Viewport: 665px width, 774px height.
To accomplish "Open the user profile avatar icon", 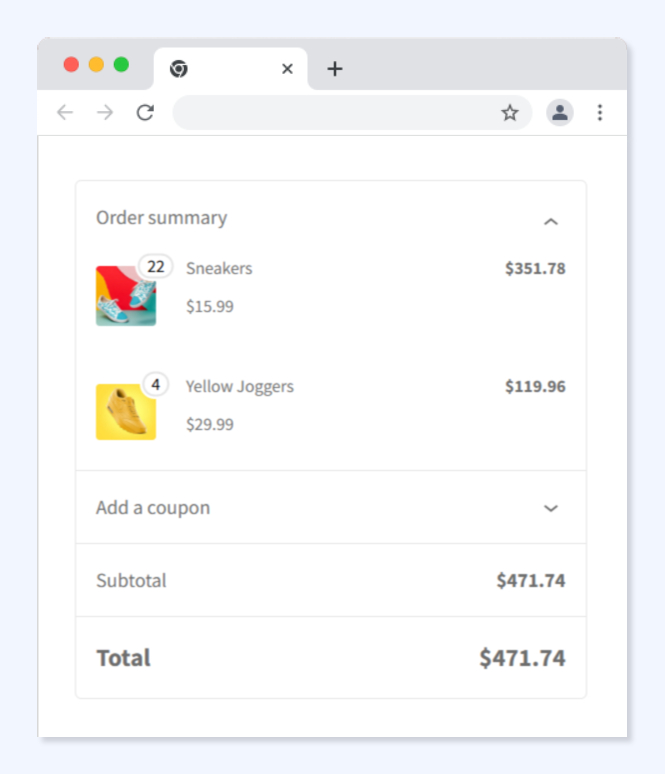I will point(559,113).
